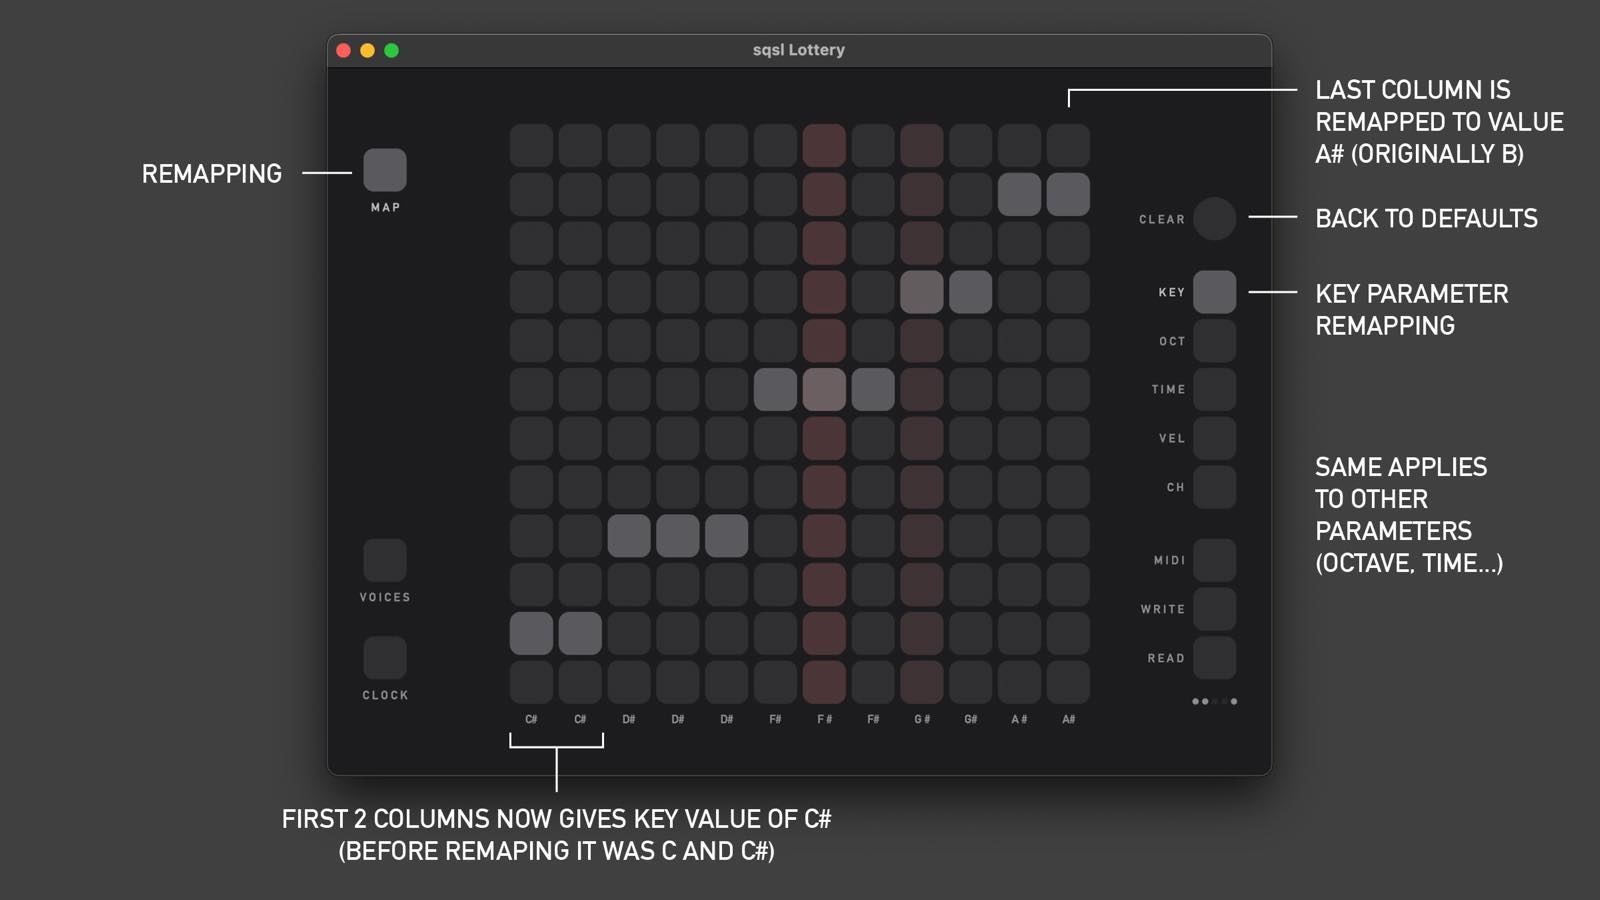Select the CH parameter pad

click(x=1215, y=487)
